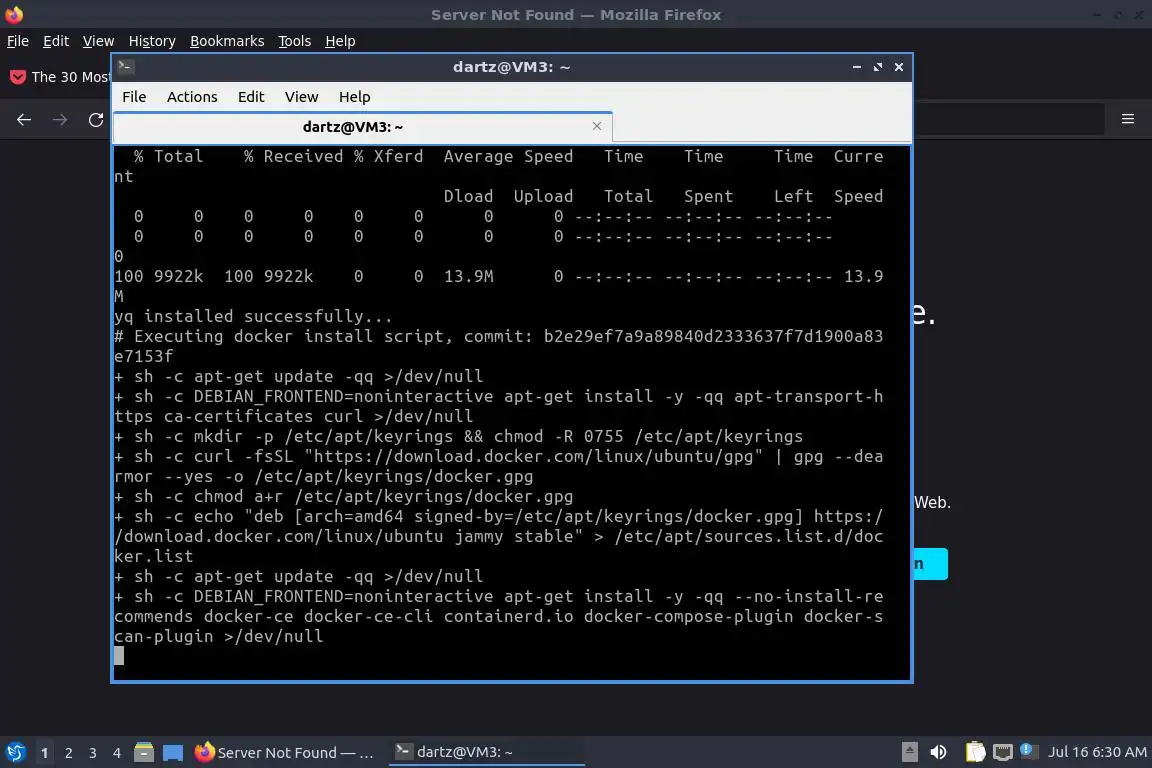
Task: Select The 30 Most Firefox tab
Action: 59,77
